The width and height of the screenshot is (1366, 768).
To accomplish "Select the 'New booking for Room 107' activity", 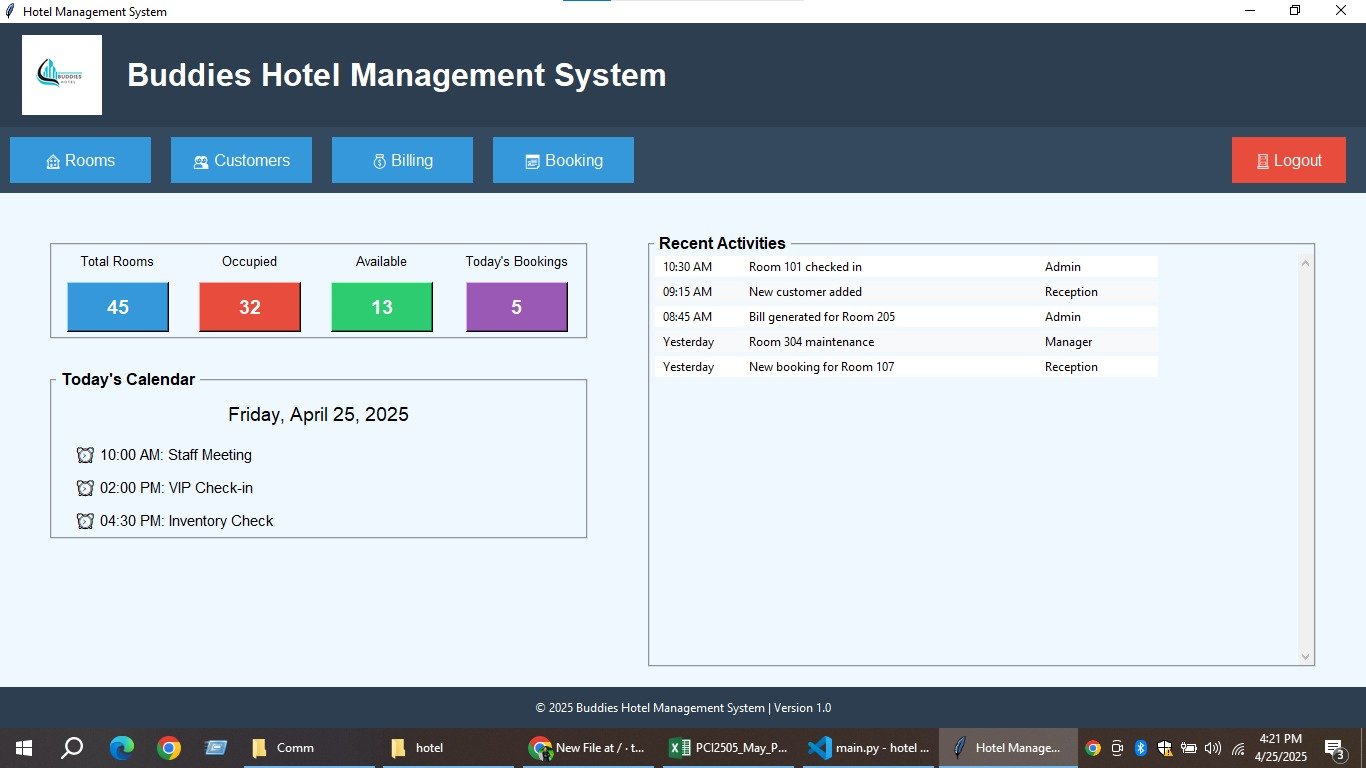I will point(906,367).
